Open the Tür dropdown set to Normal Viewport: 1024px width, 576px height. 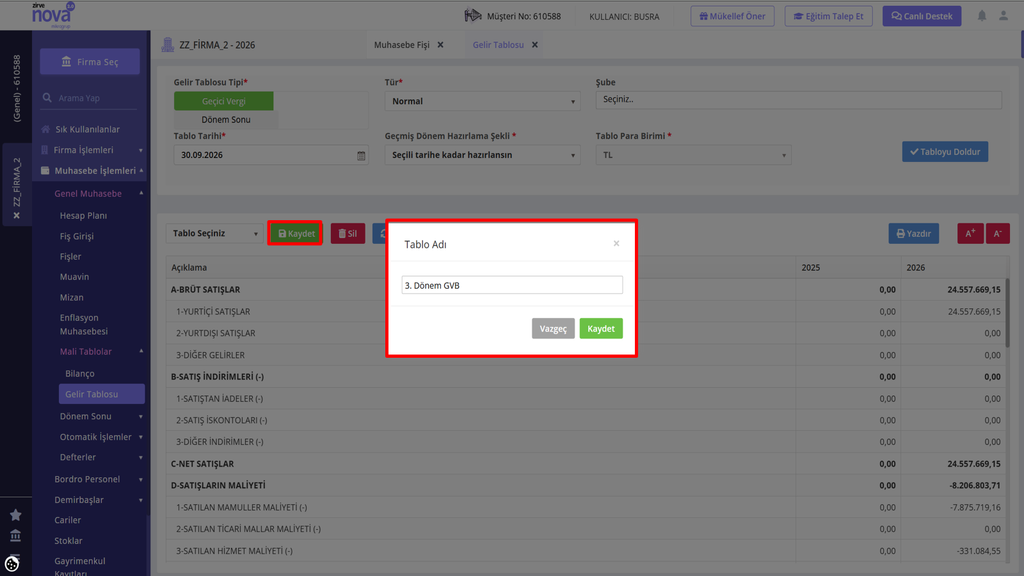click(482, 101)
